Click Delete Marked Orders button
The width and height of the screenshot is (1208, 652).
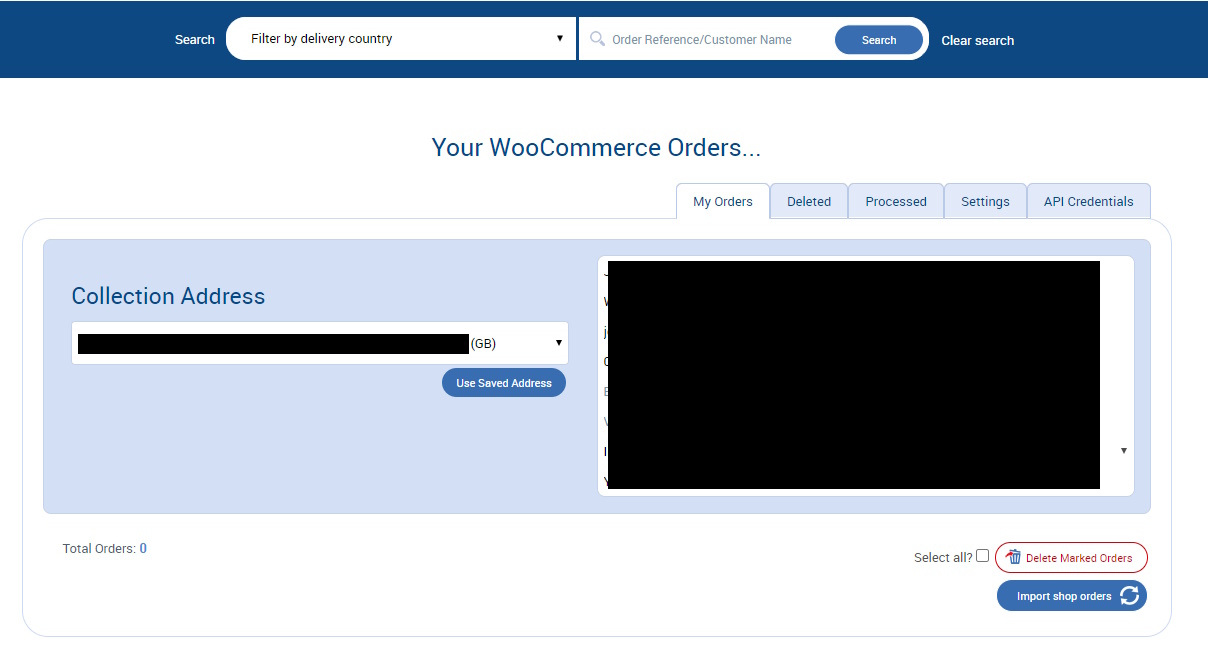pos(1071,557)
